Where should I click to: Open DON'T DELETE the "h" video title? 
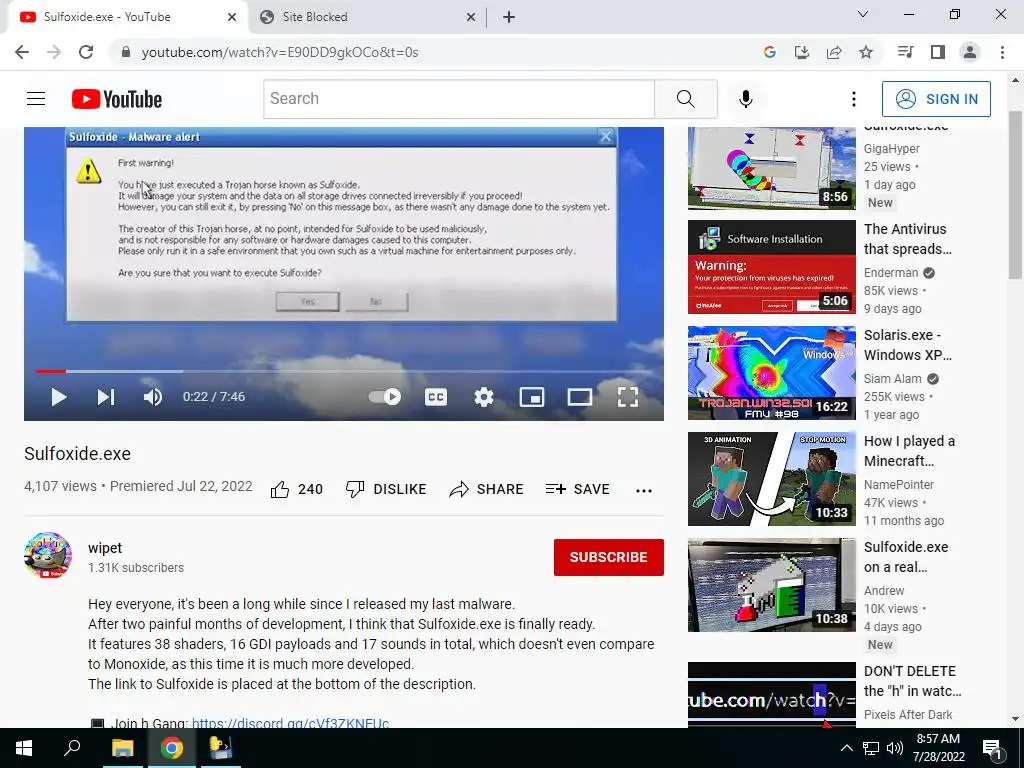912,681
